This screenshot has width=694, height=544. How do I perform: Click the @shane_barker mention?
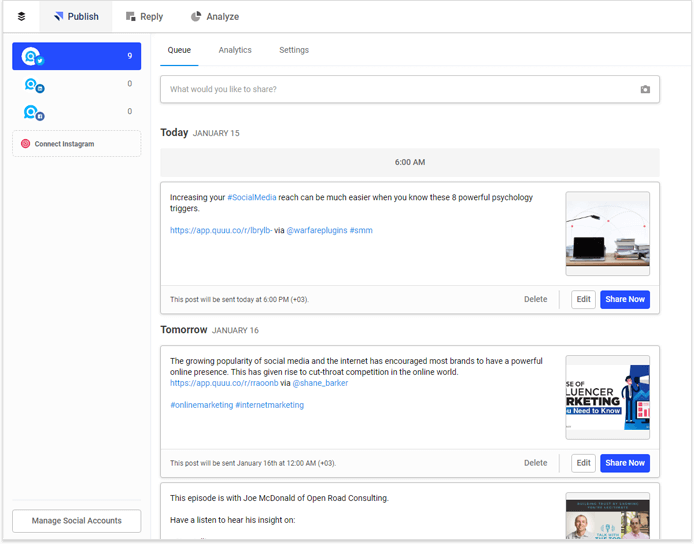click(x=320, y=383)
